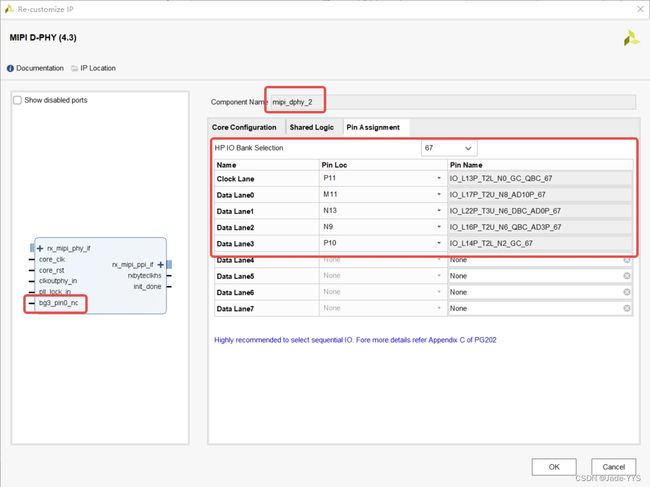The image size is (650, 487).
Task: Click the HP IO Bank Selection label
Action: [x=249, y=148]
